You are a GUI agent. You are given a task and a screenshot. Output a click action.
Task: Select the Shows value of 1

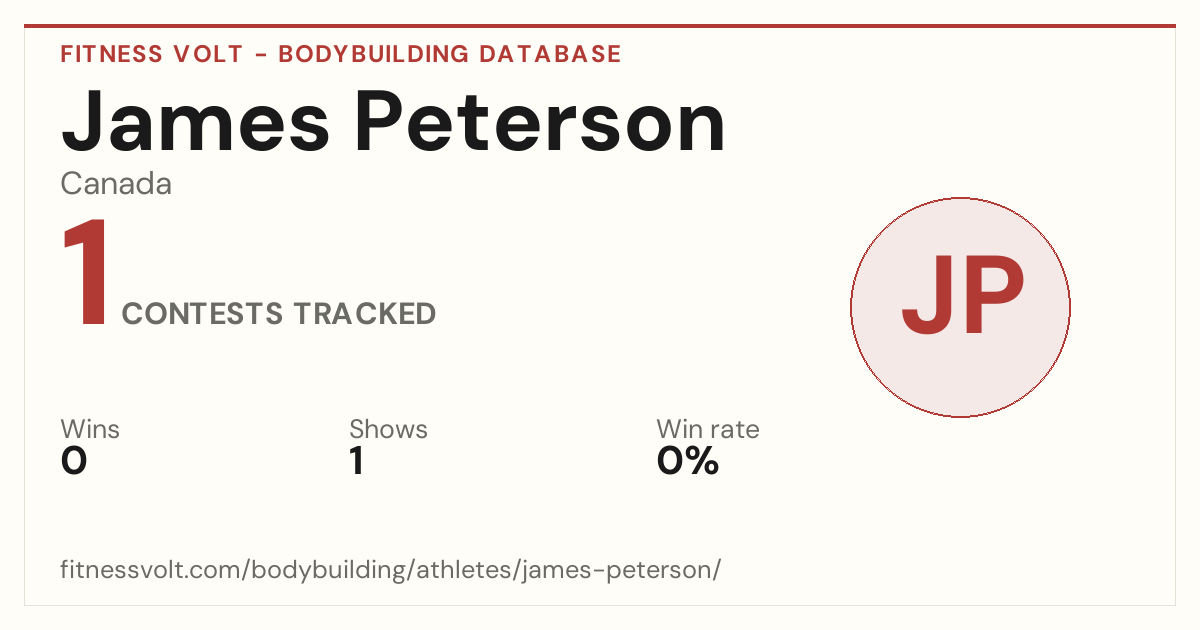click(x=357, y=462)
